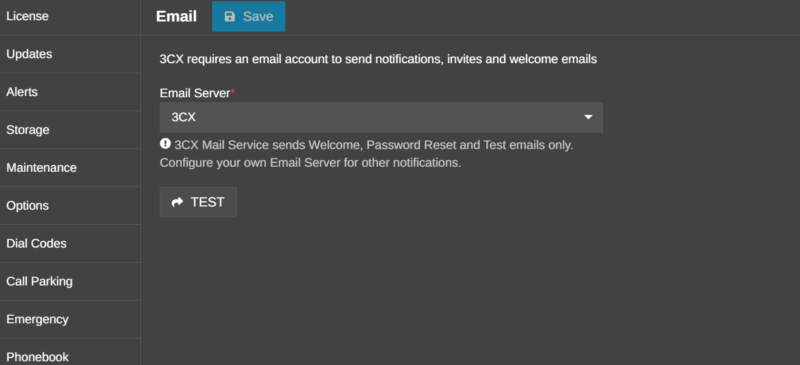The width and height of the screenshot is (800, 365).
Task: Click the floppy disk icon on Save
Action: 230,16
